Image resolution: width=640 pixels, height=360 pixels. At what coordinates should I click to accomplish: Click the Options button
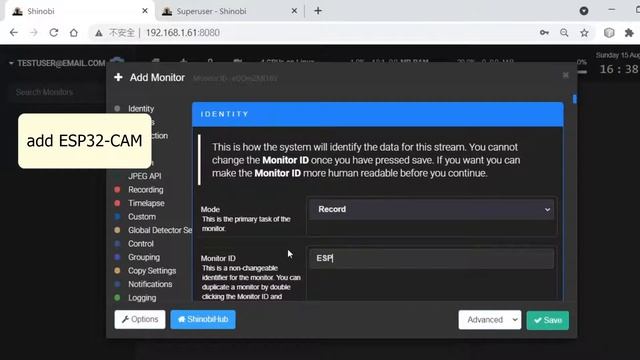click(x=140, y=319)
